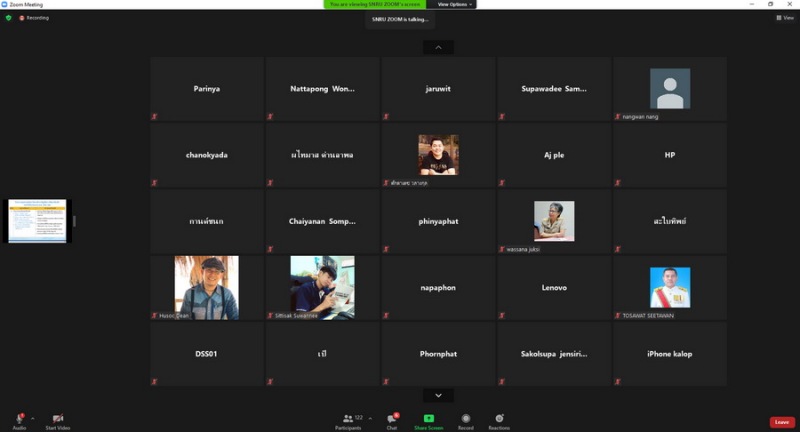Start Video with camera icon
800x432 pixels.
57,418
